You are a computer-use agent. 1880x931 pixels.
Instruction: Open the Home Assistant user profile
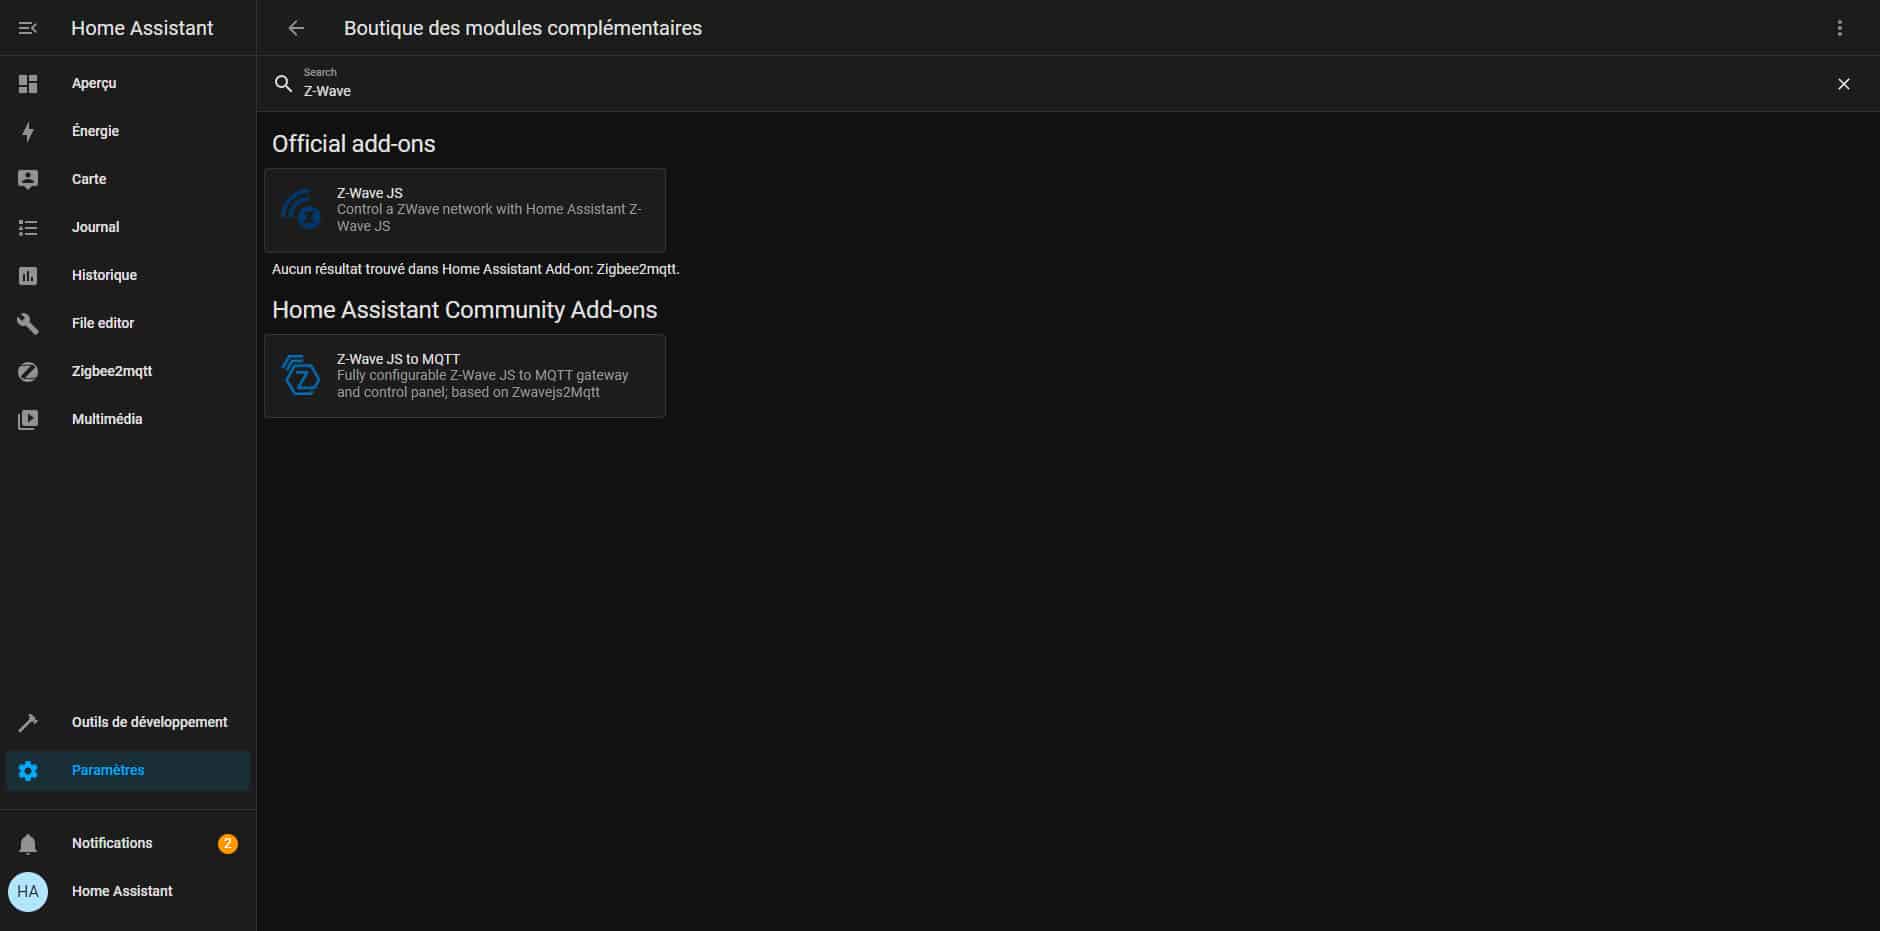pos(128,892)
